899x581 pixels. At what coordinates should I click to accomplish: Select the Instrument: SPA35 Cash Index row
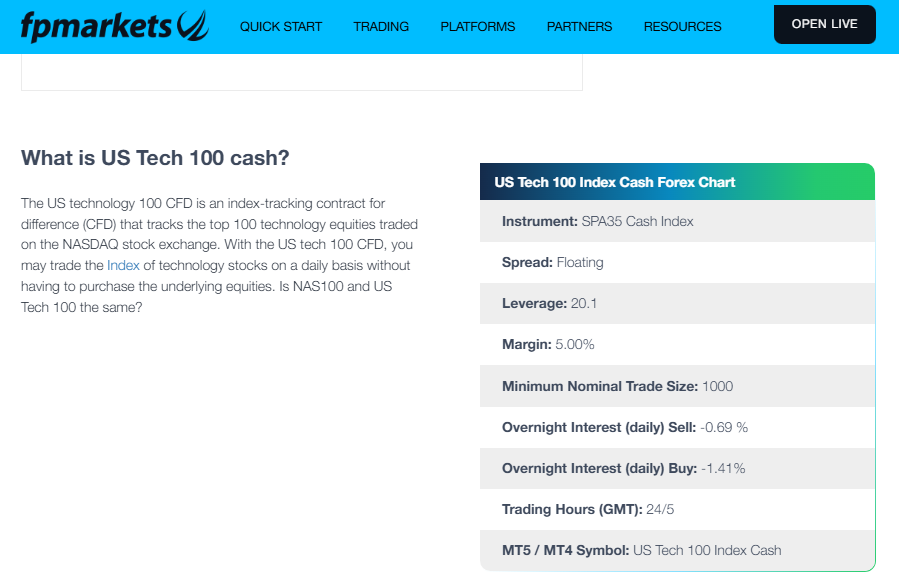click(x=677, y=221)
